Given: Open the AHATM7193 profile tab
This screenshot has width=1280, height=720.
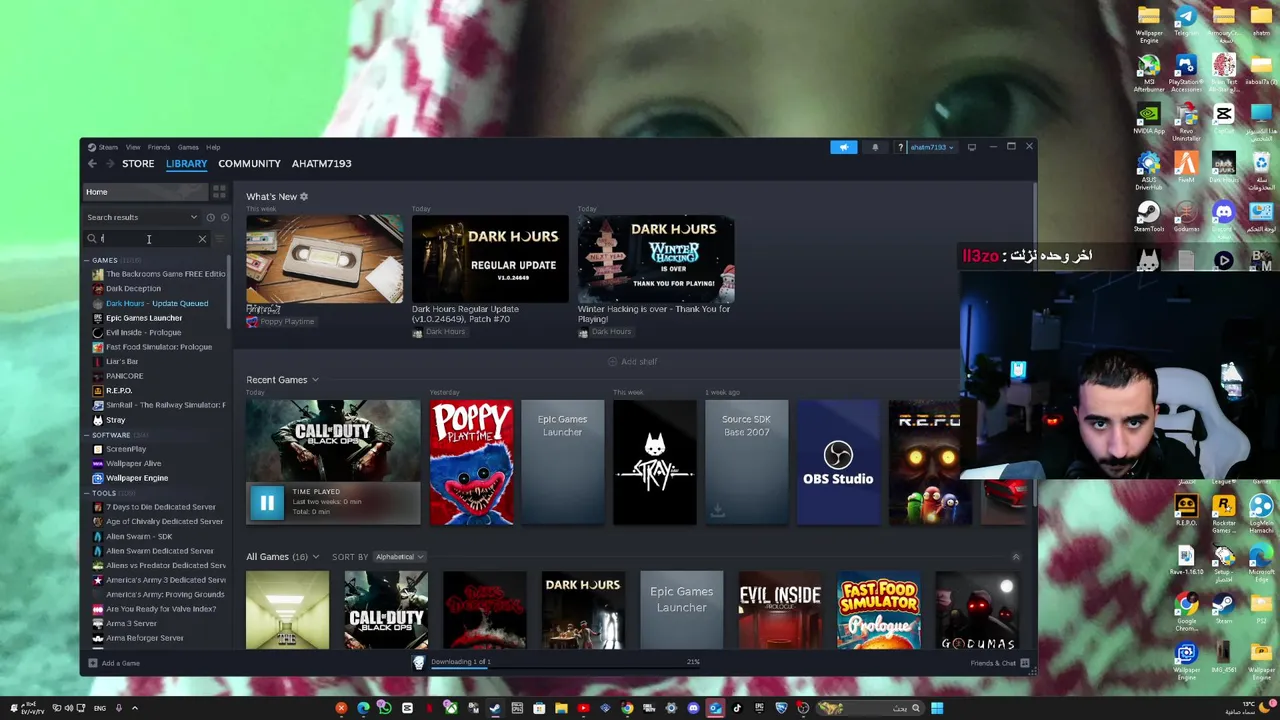Looking at the screenshot, I should [x=321, y=164].
